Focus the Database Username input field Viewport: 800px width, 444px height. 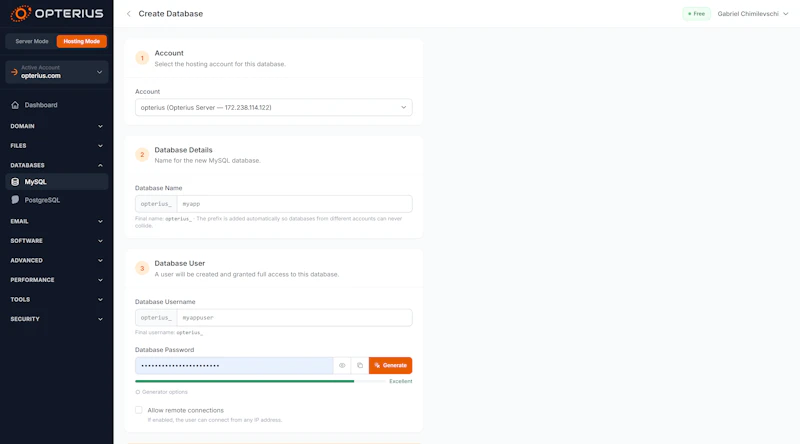coord(294,317)
